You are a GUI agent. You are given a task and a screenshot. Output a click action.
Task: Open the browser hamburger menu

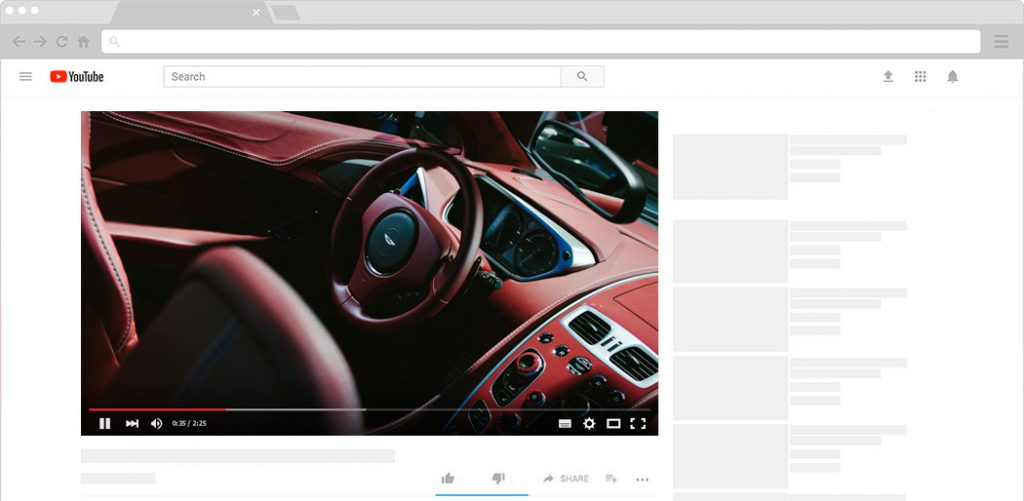1001,42
